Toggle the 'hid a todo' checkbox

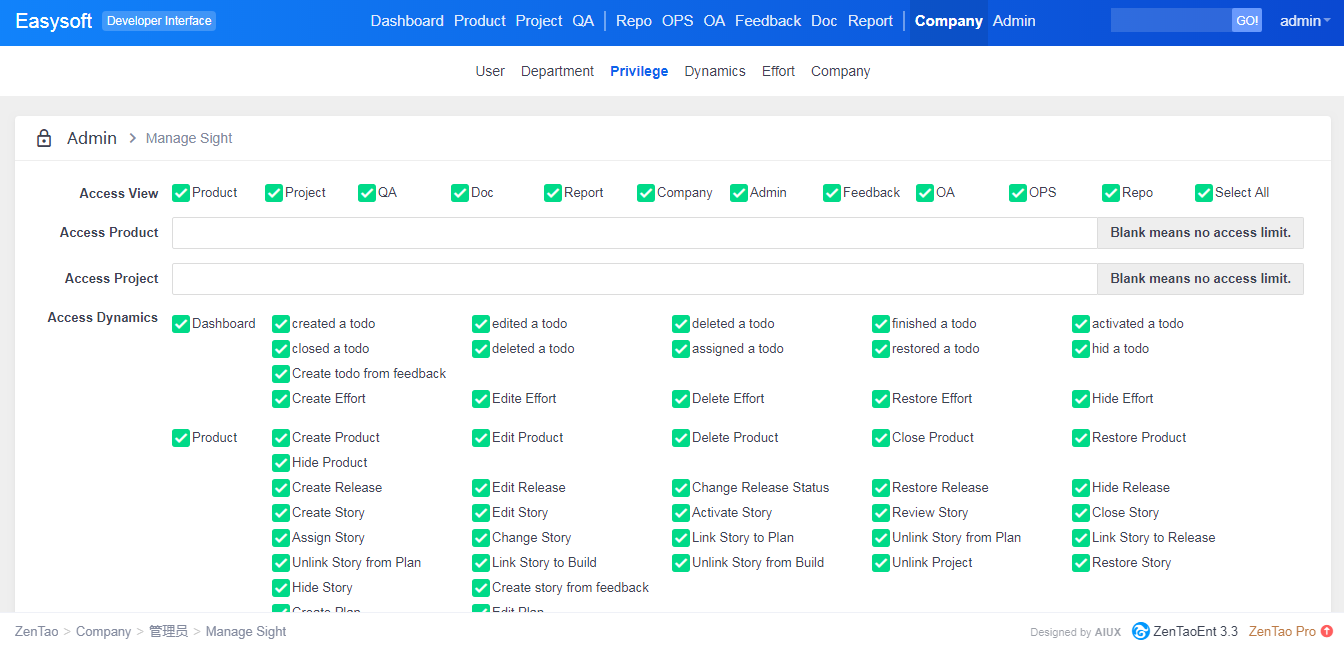[1081, 349]
